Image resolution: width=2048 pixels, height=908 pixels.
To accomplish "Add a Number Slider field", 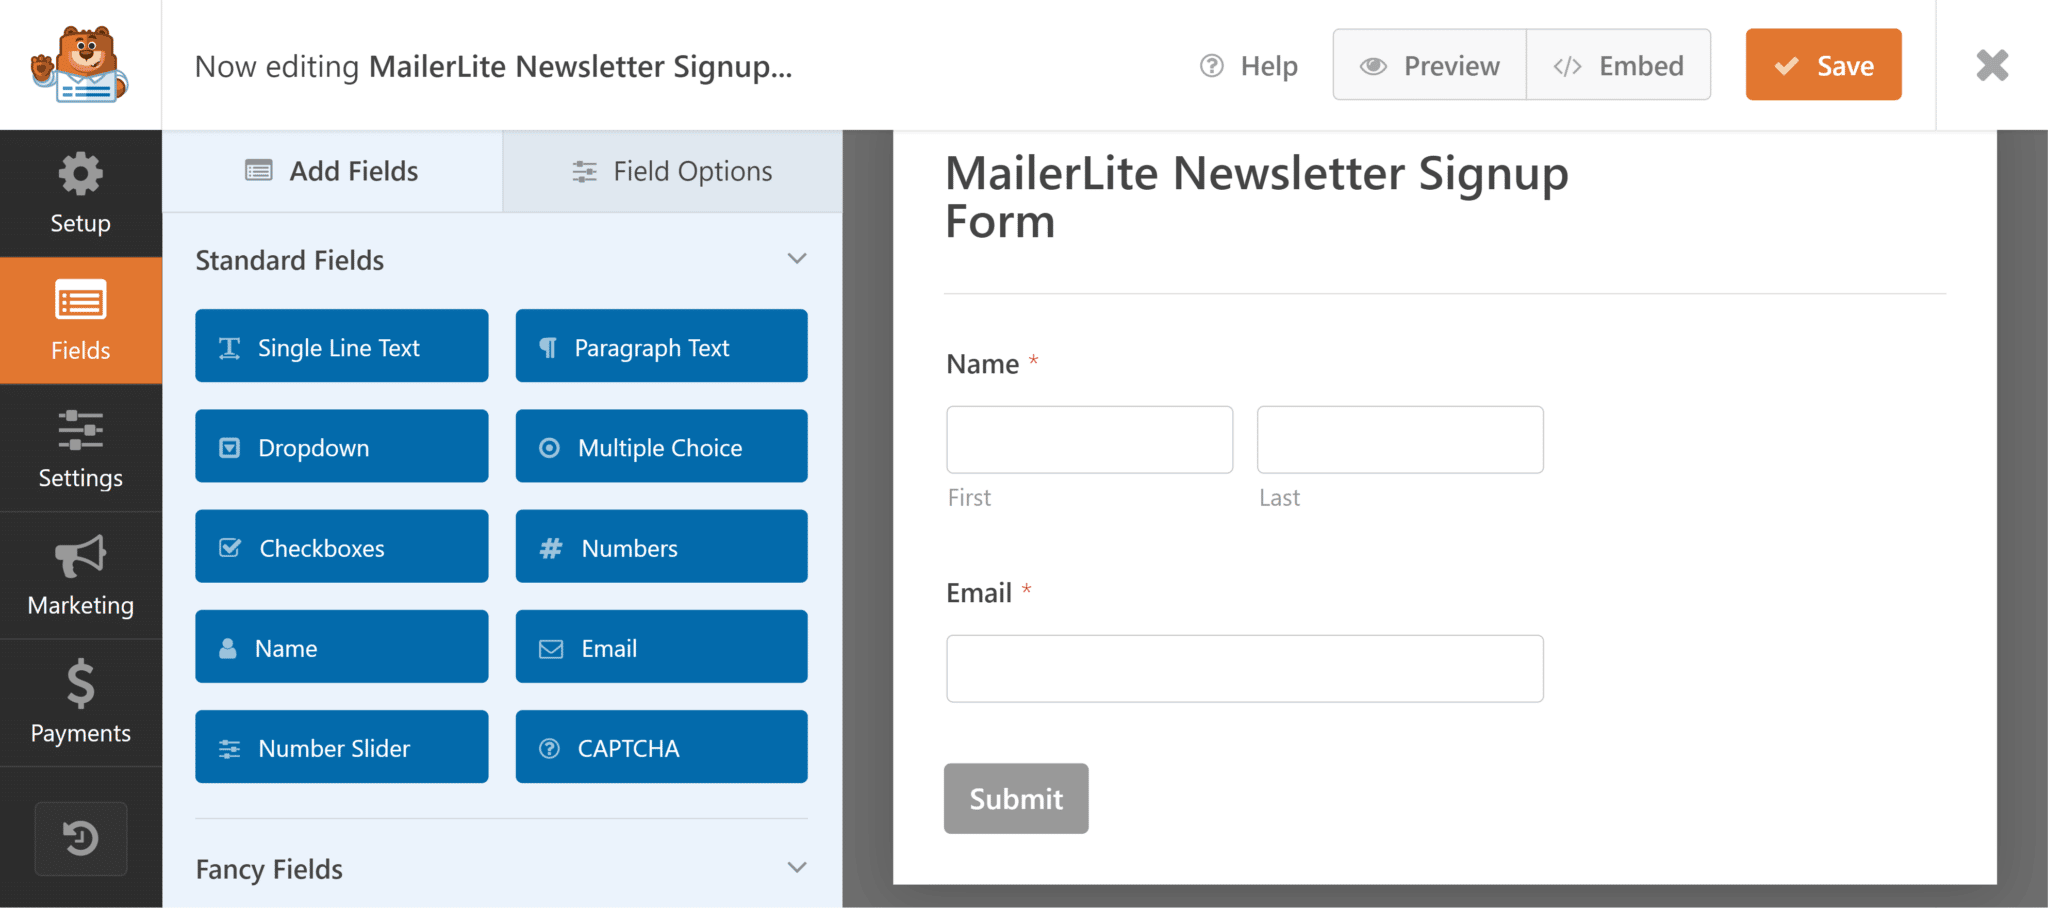I will (341, 746).
